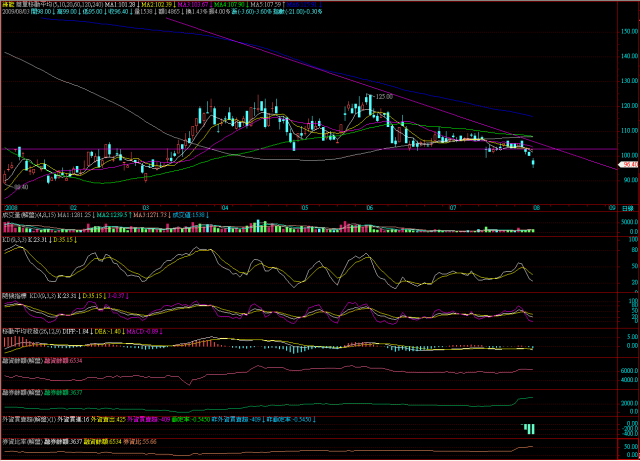Click the 110.00 price axis label

pos(630,131)
